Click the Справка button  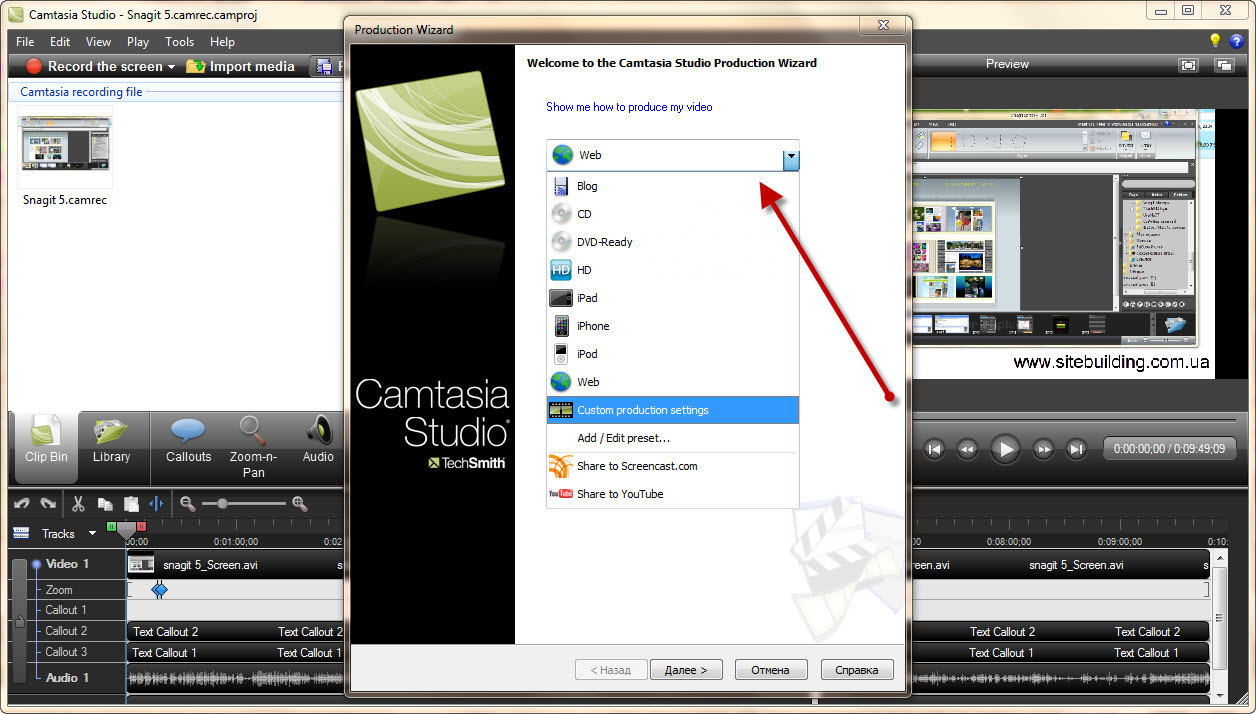[857, 670]
